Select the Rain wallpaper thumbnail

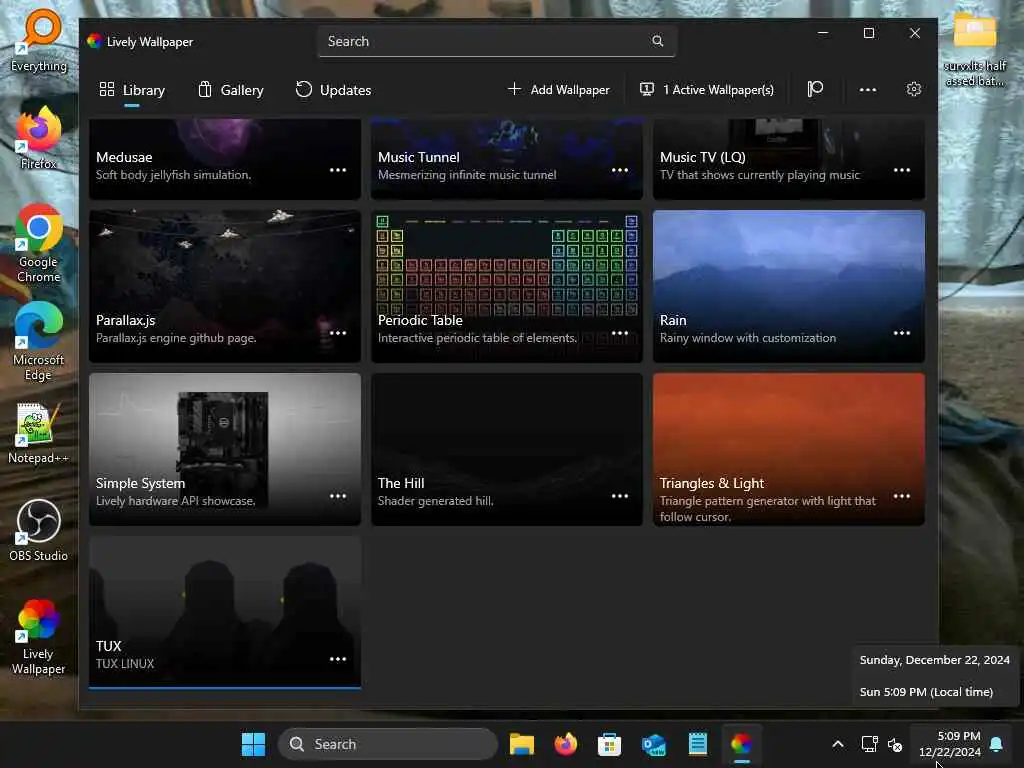789,286
